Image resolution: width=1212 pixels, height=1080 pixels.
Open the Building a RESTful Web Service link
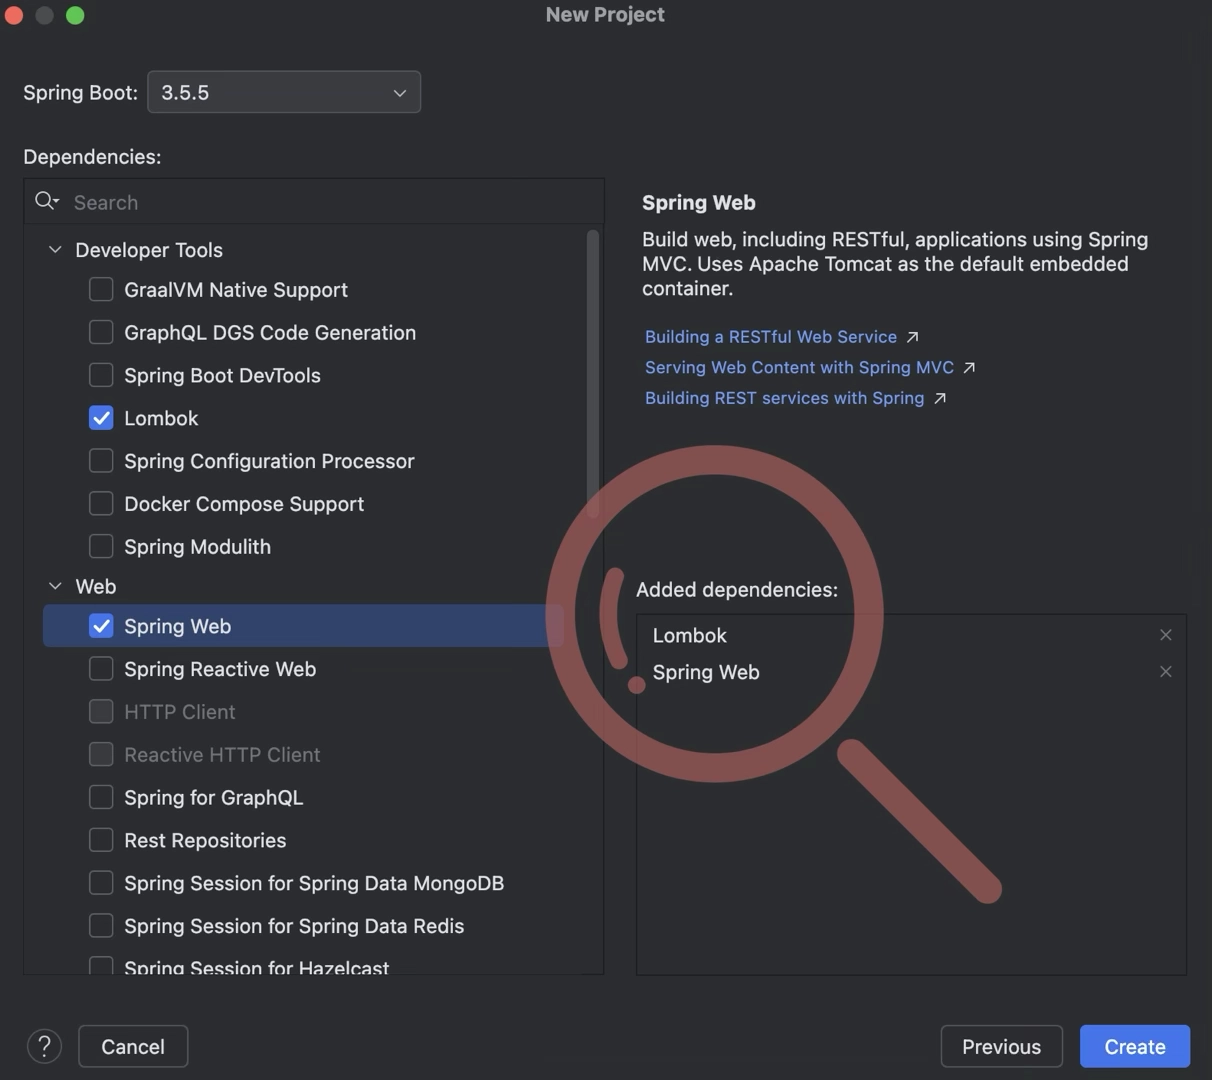tap(771, 337)
